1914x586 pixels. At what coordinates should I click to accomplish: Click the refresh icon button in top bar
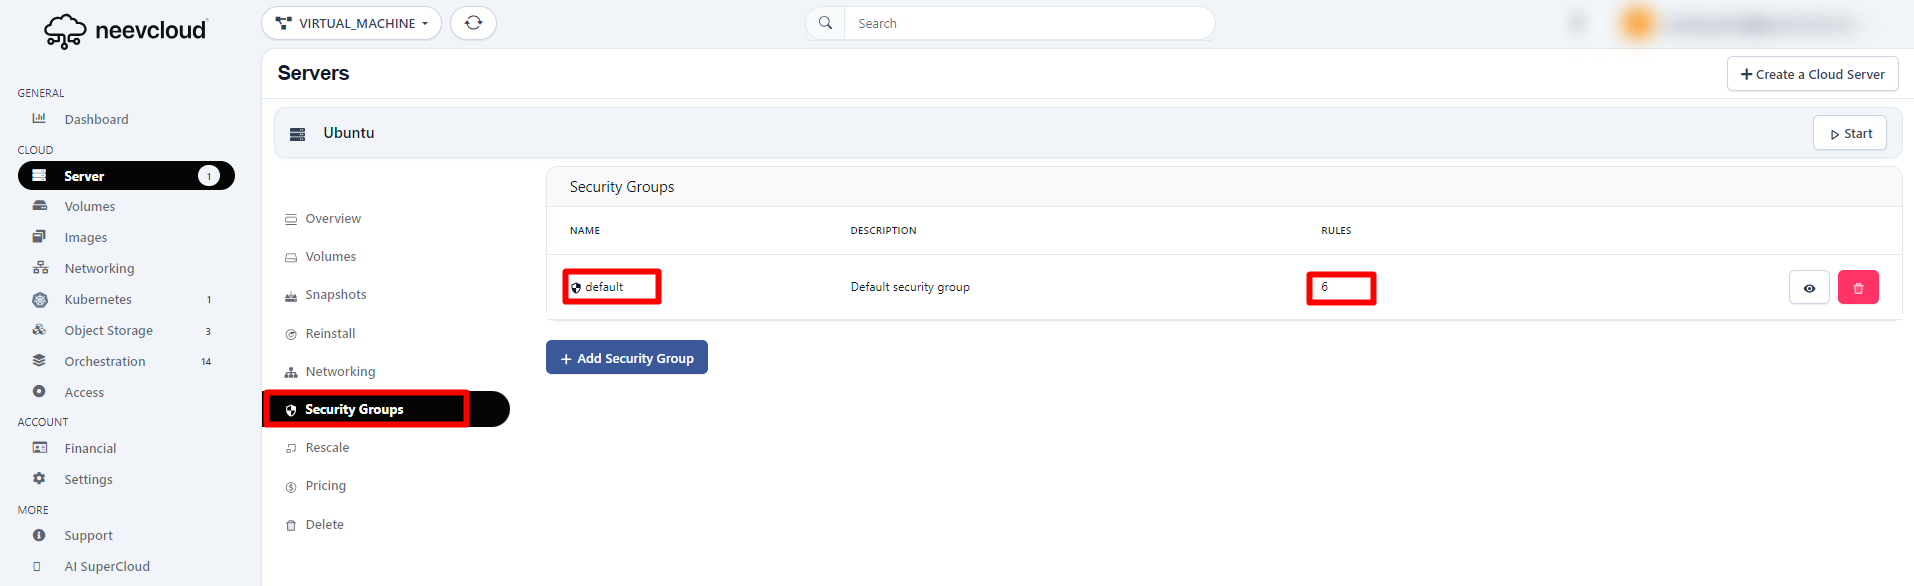pos(473,23)
